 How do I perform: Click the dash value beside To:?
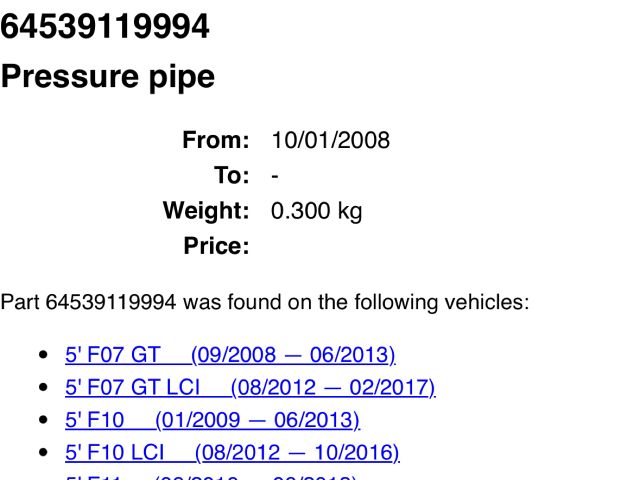(275, 176)
